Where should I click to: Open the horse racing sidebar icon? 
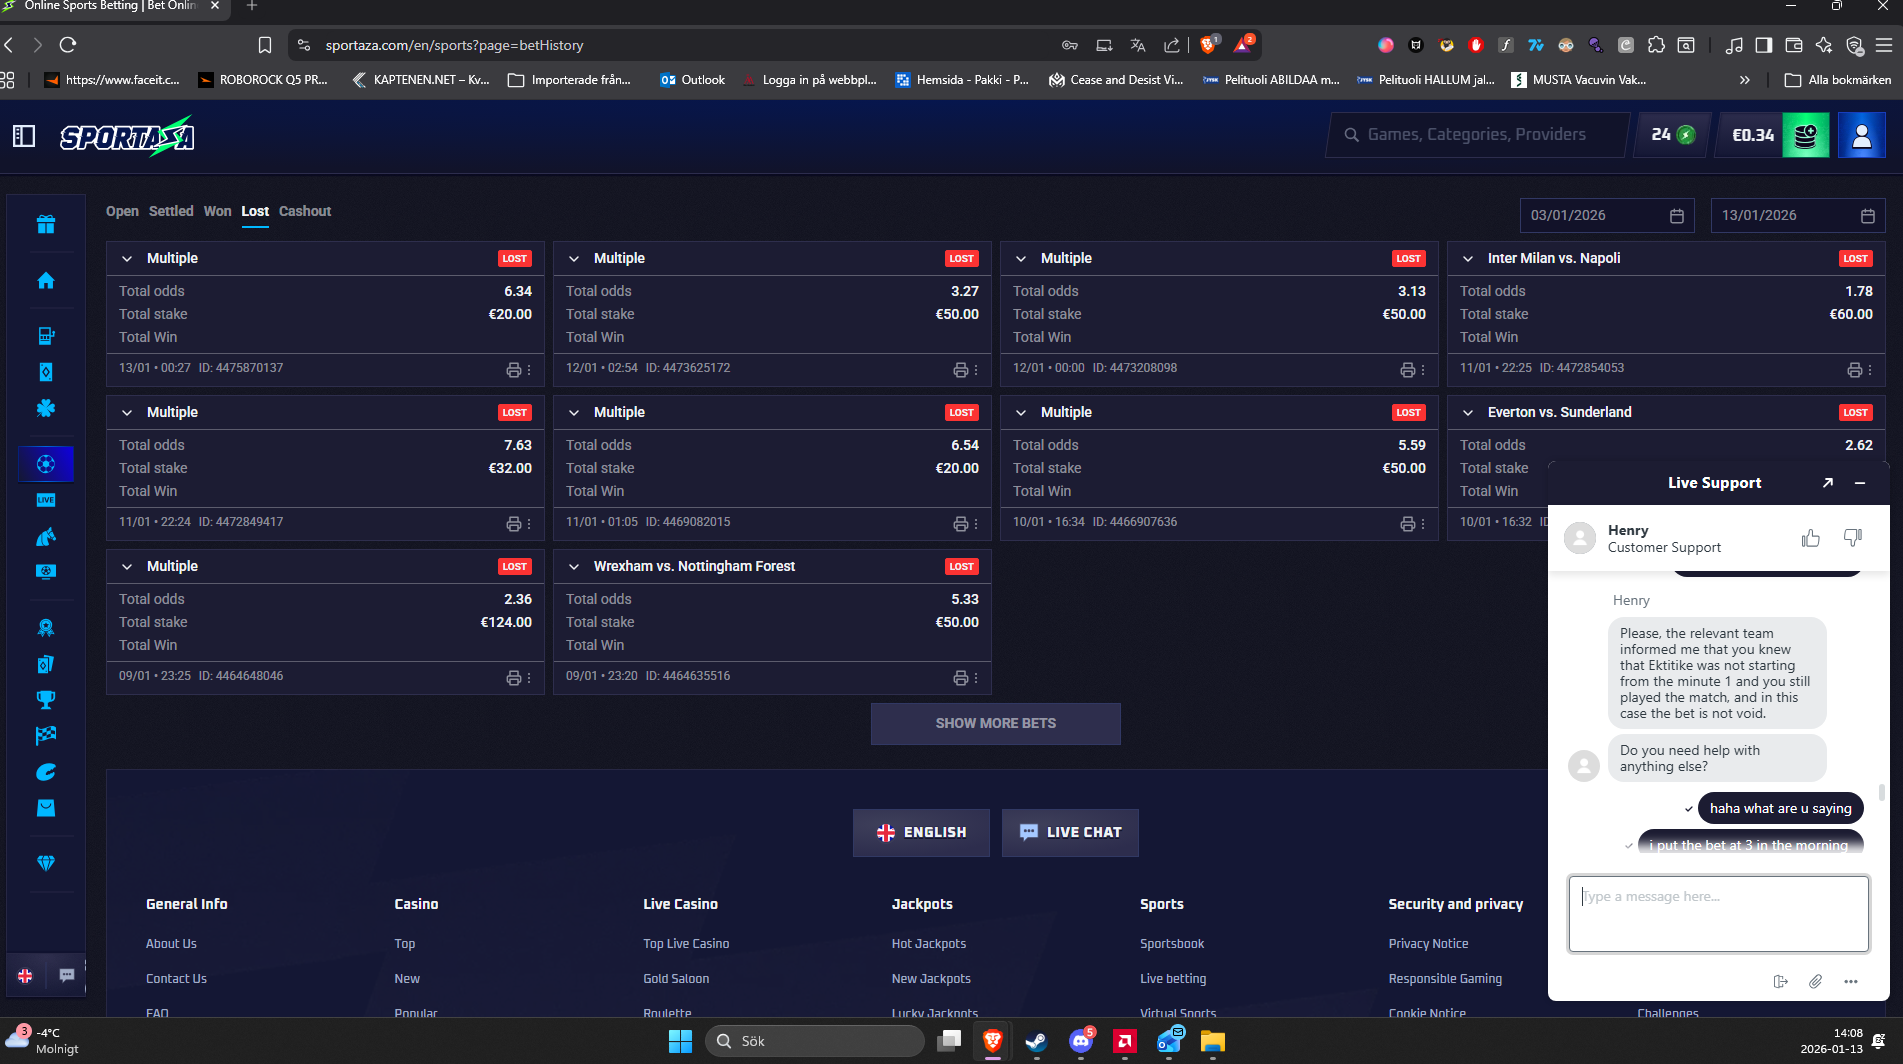pos(46,537)
